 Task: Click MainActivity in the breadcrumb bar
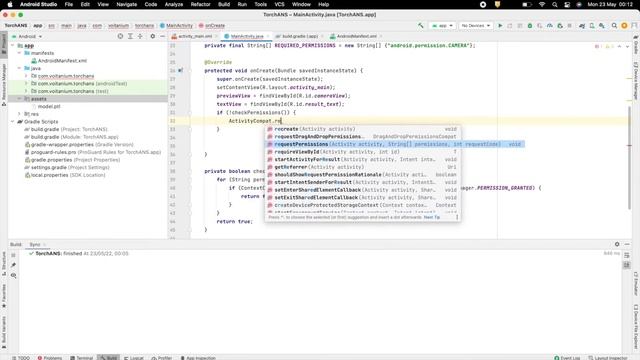click(176, 25)
